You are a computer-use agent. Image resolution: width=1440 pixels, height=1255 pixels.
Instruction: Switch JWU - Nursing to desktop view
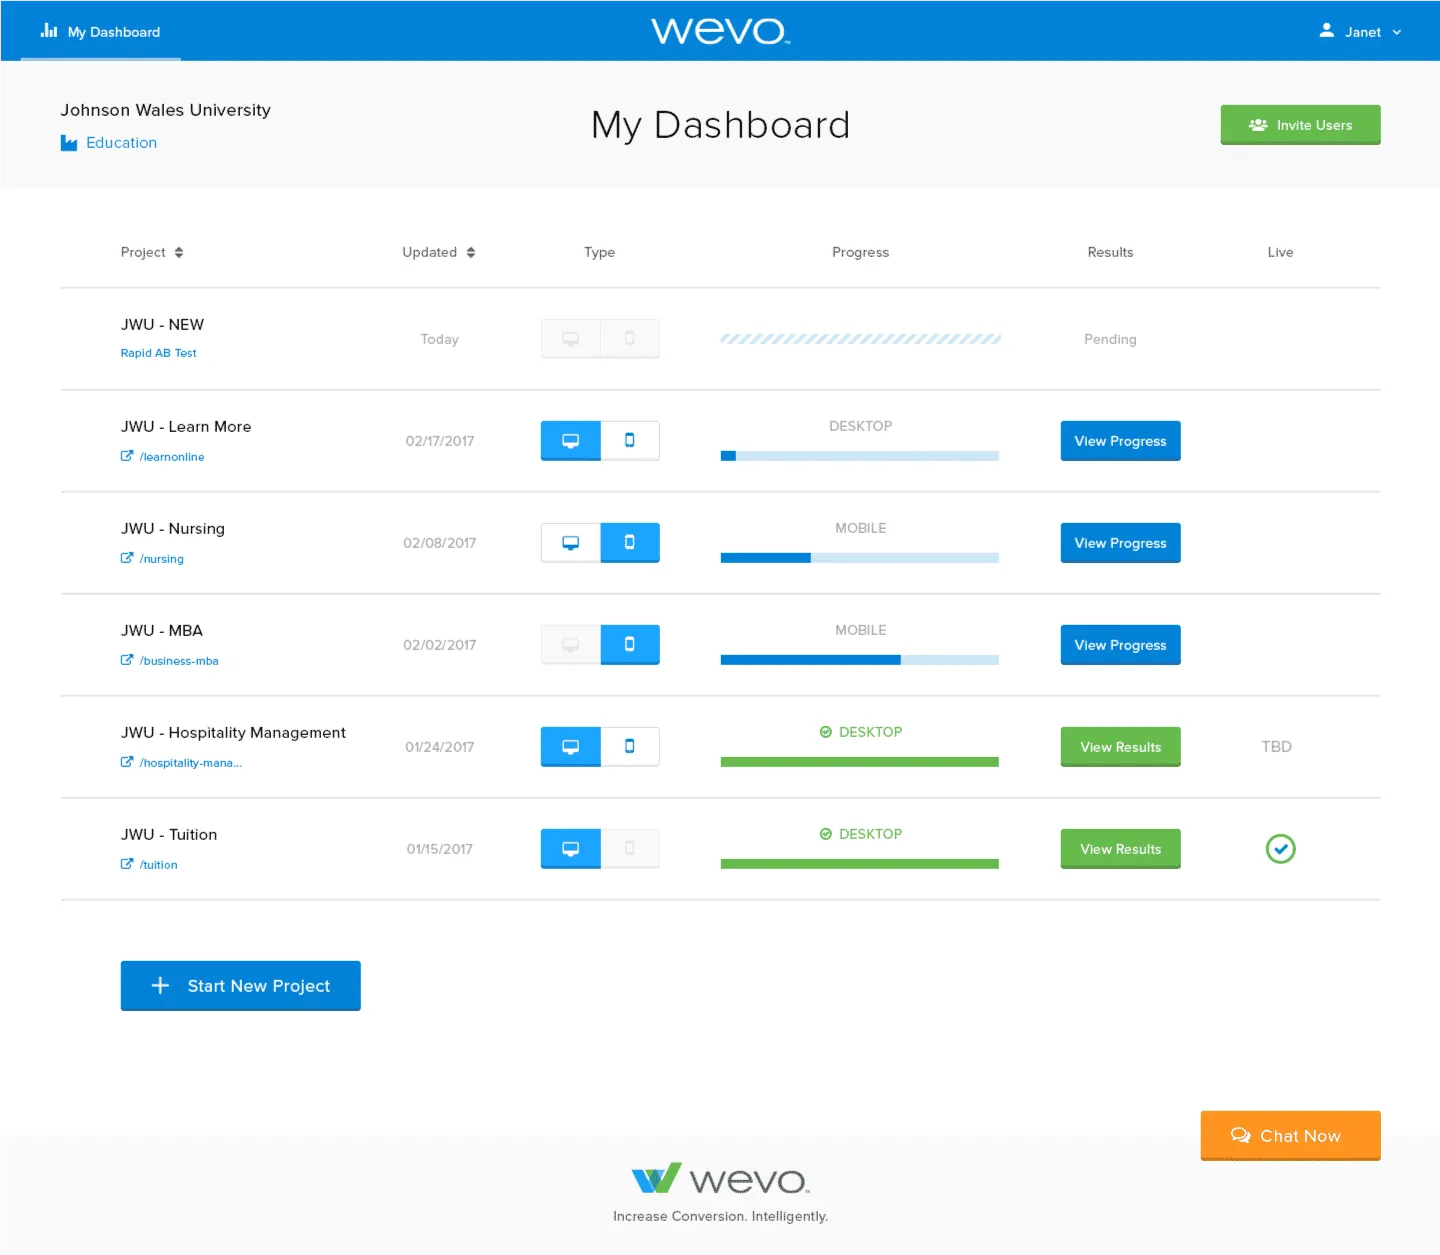pos(570,543)
